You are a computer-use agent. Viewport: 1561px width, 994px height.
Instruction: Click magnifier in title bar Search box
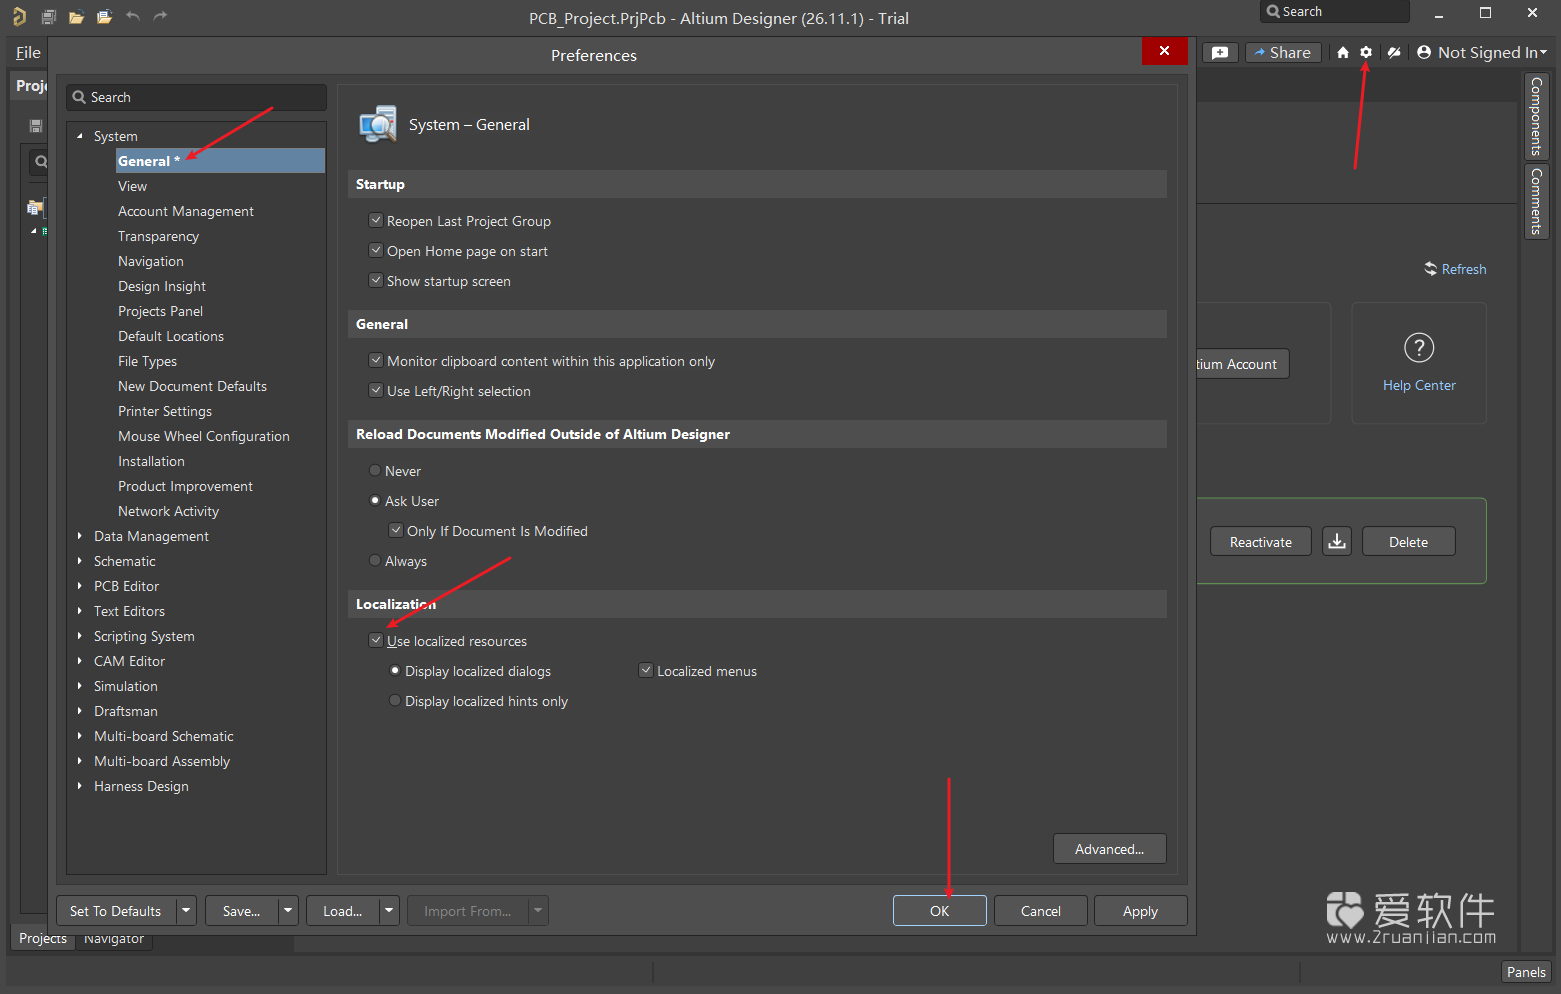click(1273, 12)
